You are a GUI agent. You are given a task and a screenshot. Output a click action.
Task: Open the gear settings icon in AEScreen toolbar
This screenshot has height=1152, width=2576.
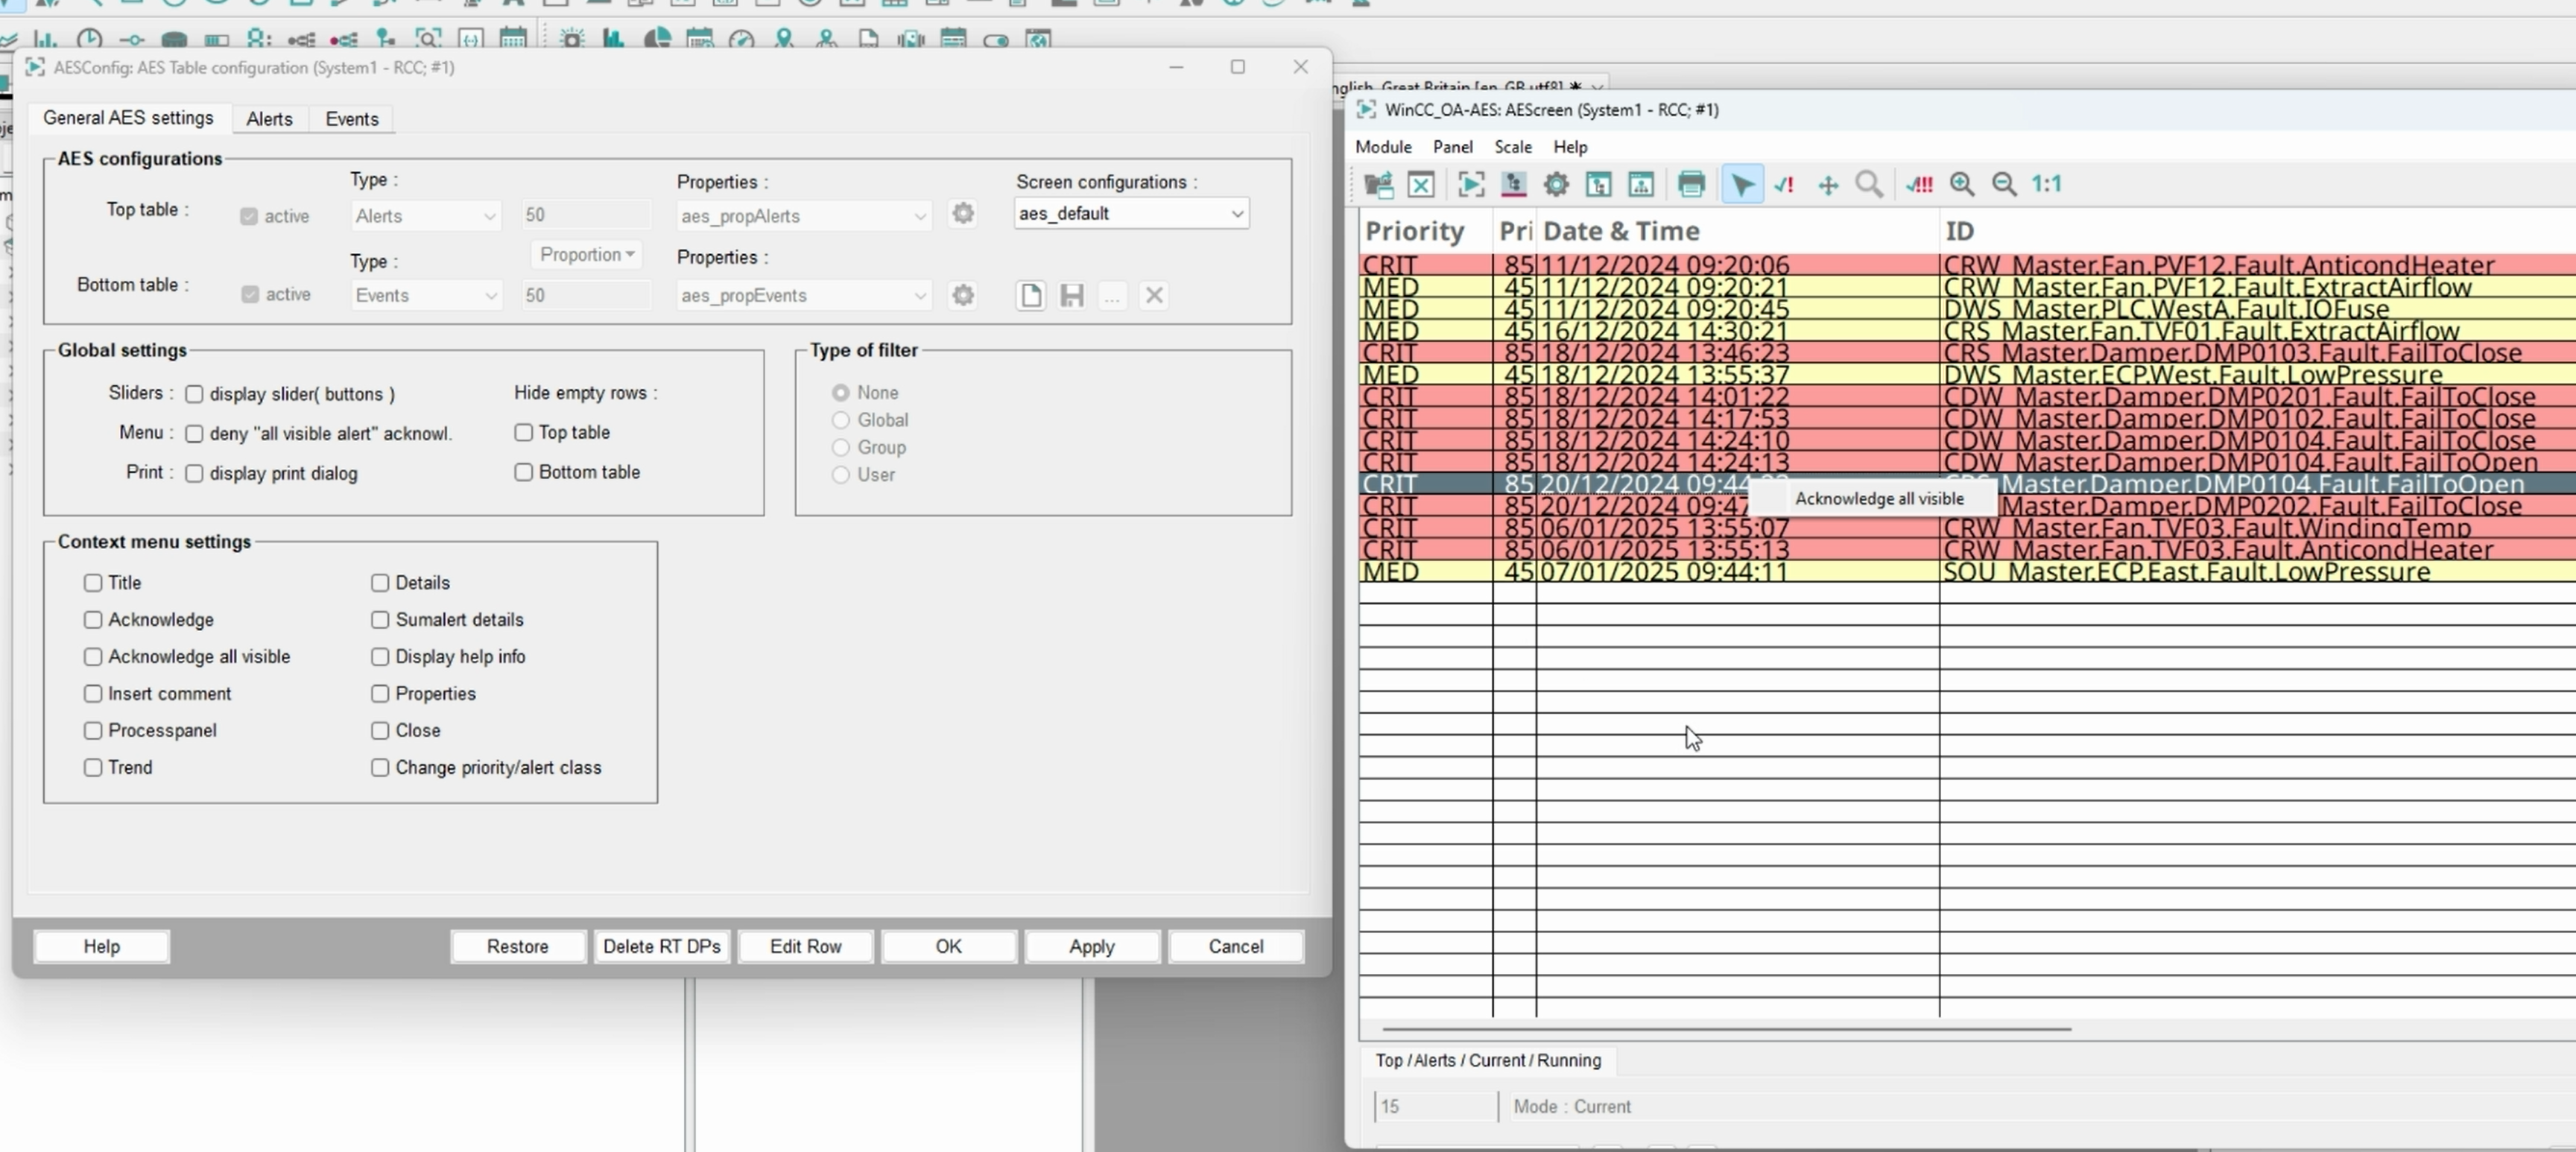tap(1556, 184)
